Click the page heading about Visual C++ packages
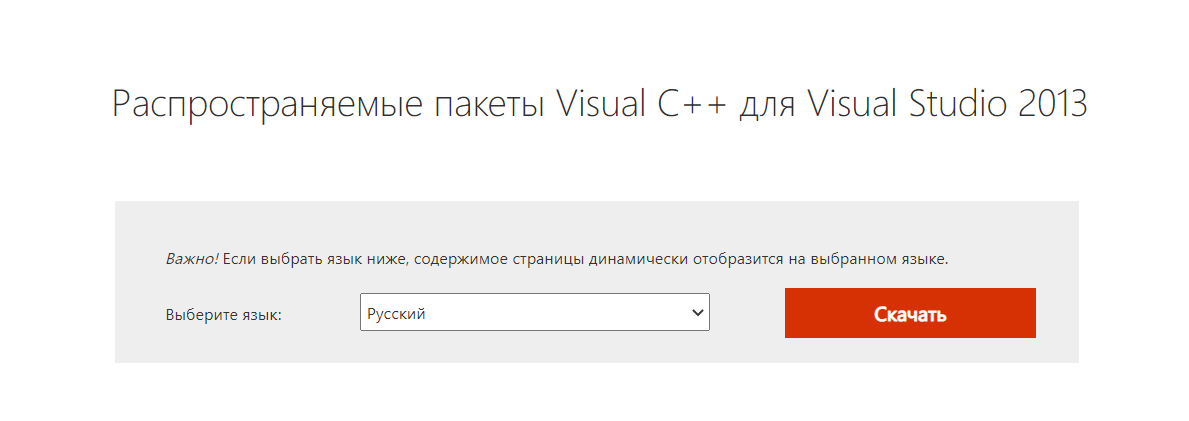 tap(598, 105)
